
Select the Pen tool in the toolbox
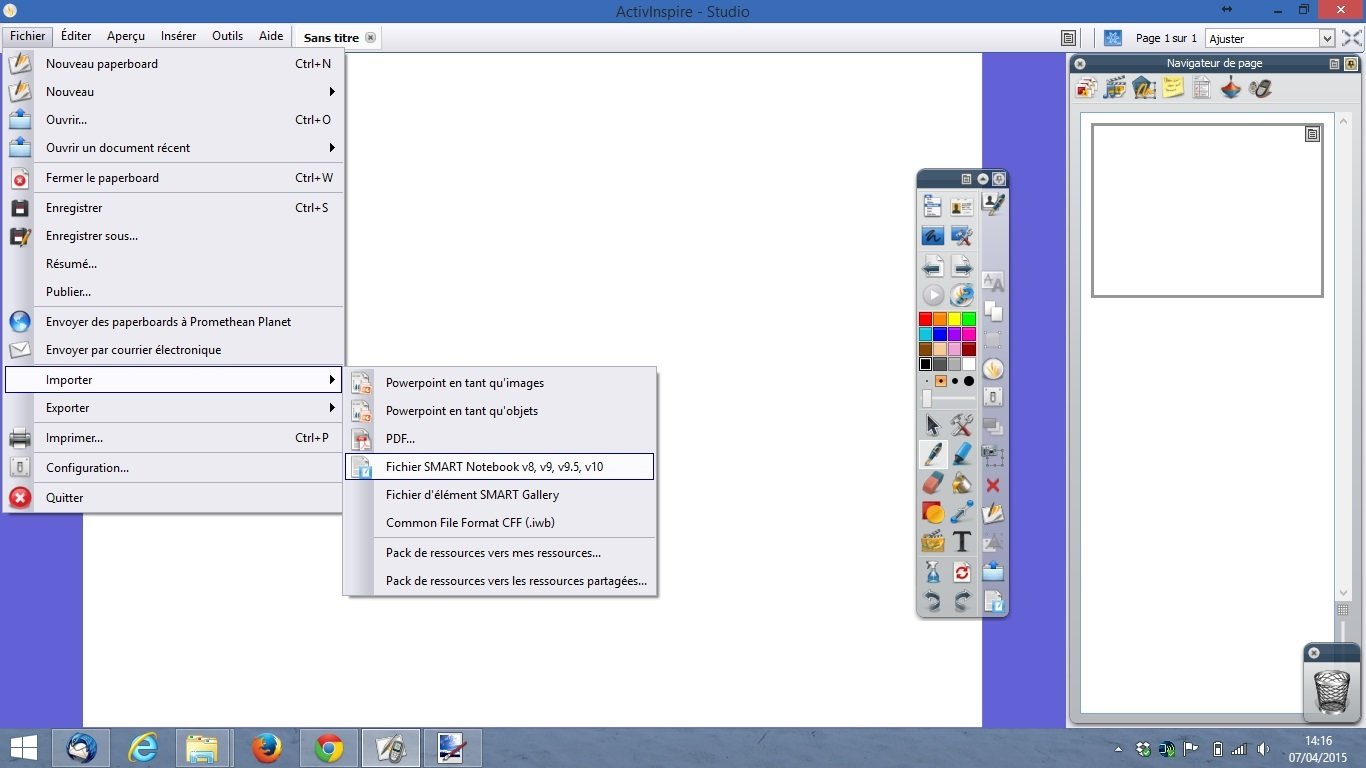(x=932, y=454)
